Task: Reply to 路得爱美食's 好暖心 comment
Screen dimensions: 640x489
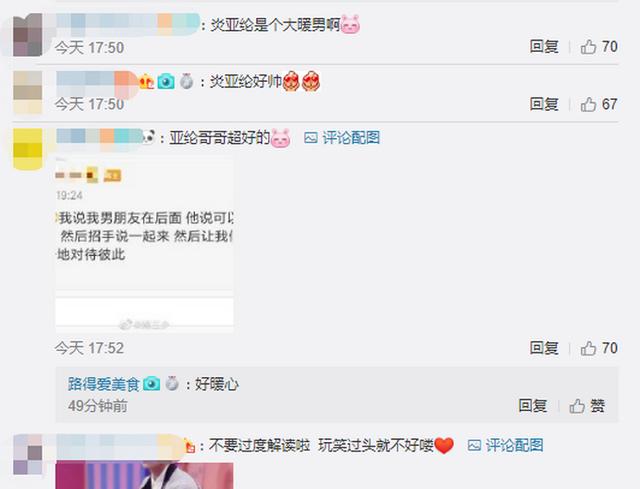Action: pyautogui.click(x=532, y=406)
